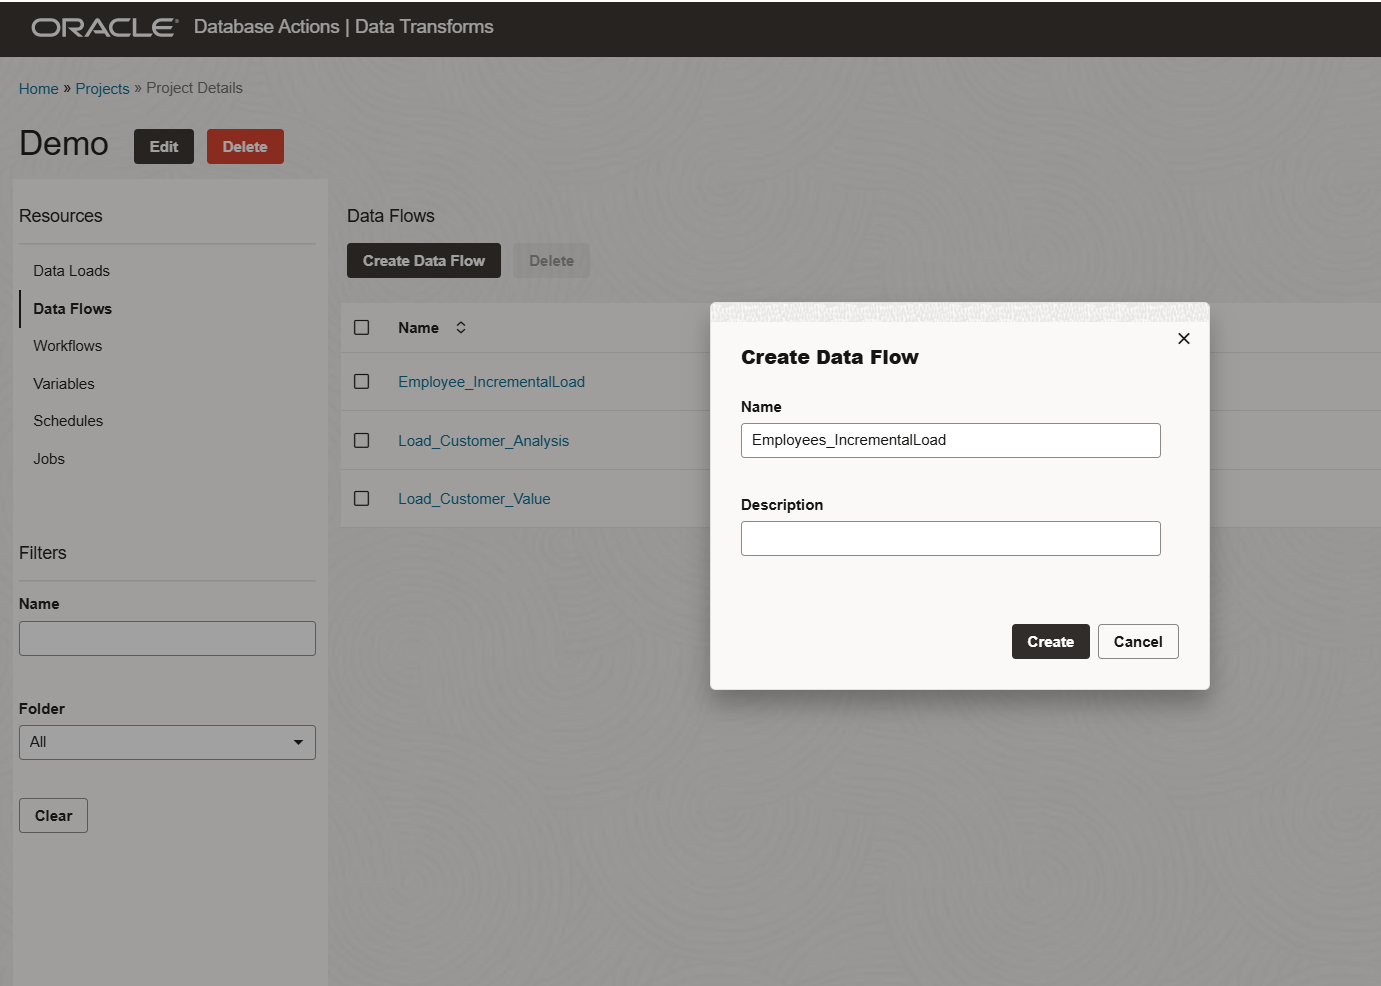The width and height of the screenshot is (1381, 986).
Task: Check the Employee_IncrementalLoad row checkbox
Action: tap(362, 382)
